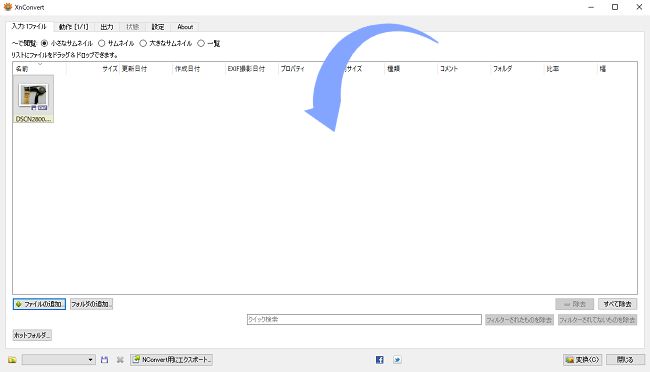Click remove filtered items button
The height and width of the screenshot is (372, 650).
click(519, 320)
